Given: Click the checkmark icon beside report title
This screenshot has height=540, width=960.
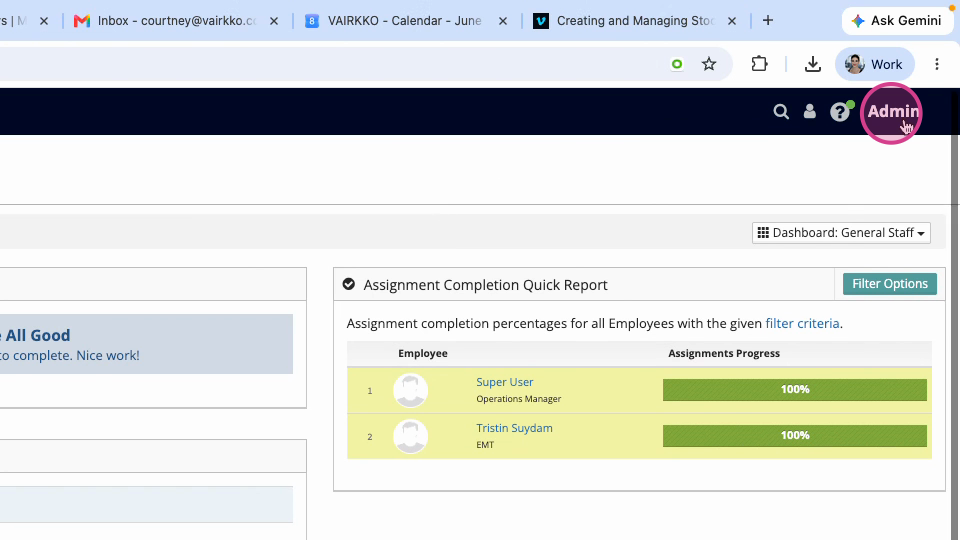Looking at the screenshot, I should (x=348, y=284).
